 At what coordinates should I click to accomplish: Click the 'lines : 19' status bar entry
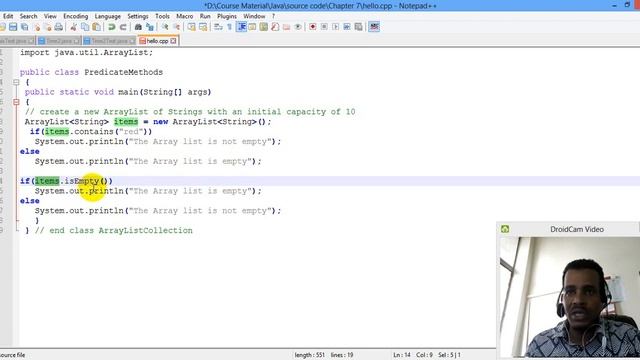342,355
